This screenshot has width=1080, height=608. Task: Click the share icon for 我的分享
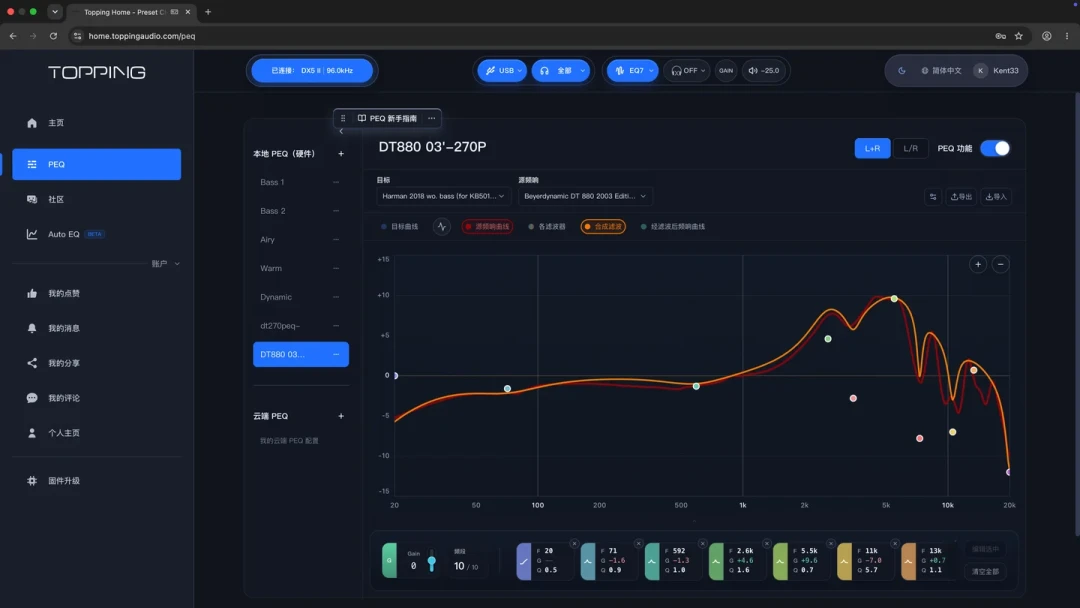pos(32,363)
